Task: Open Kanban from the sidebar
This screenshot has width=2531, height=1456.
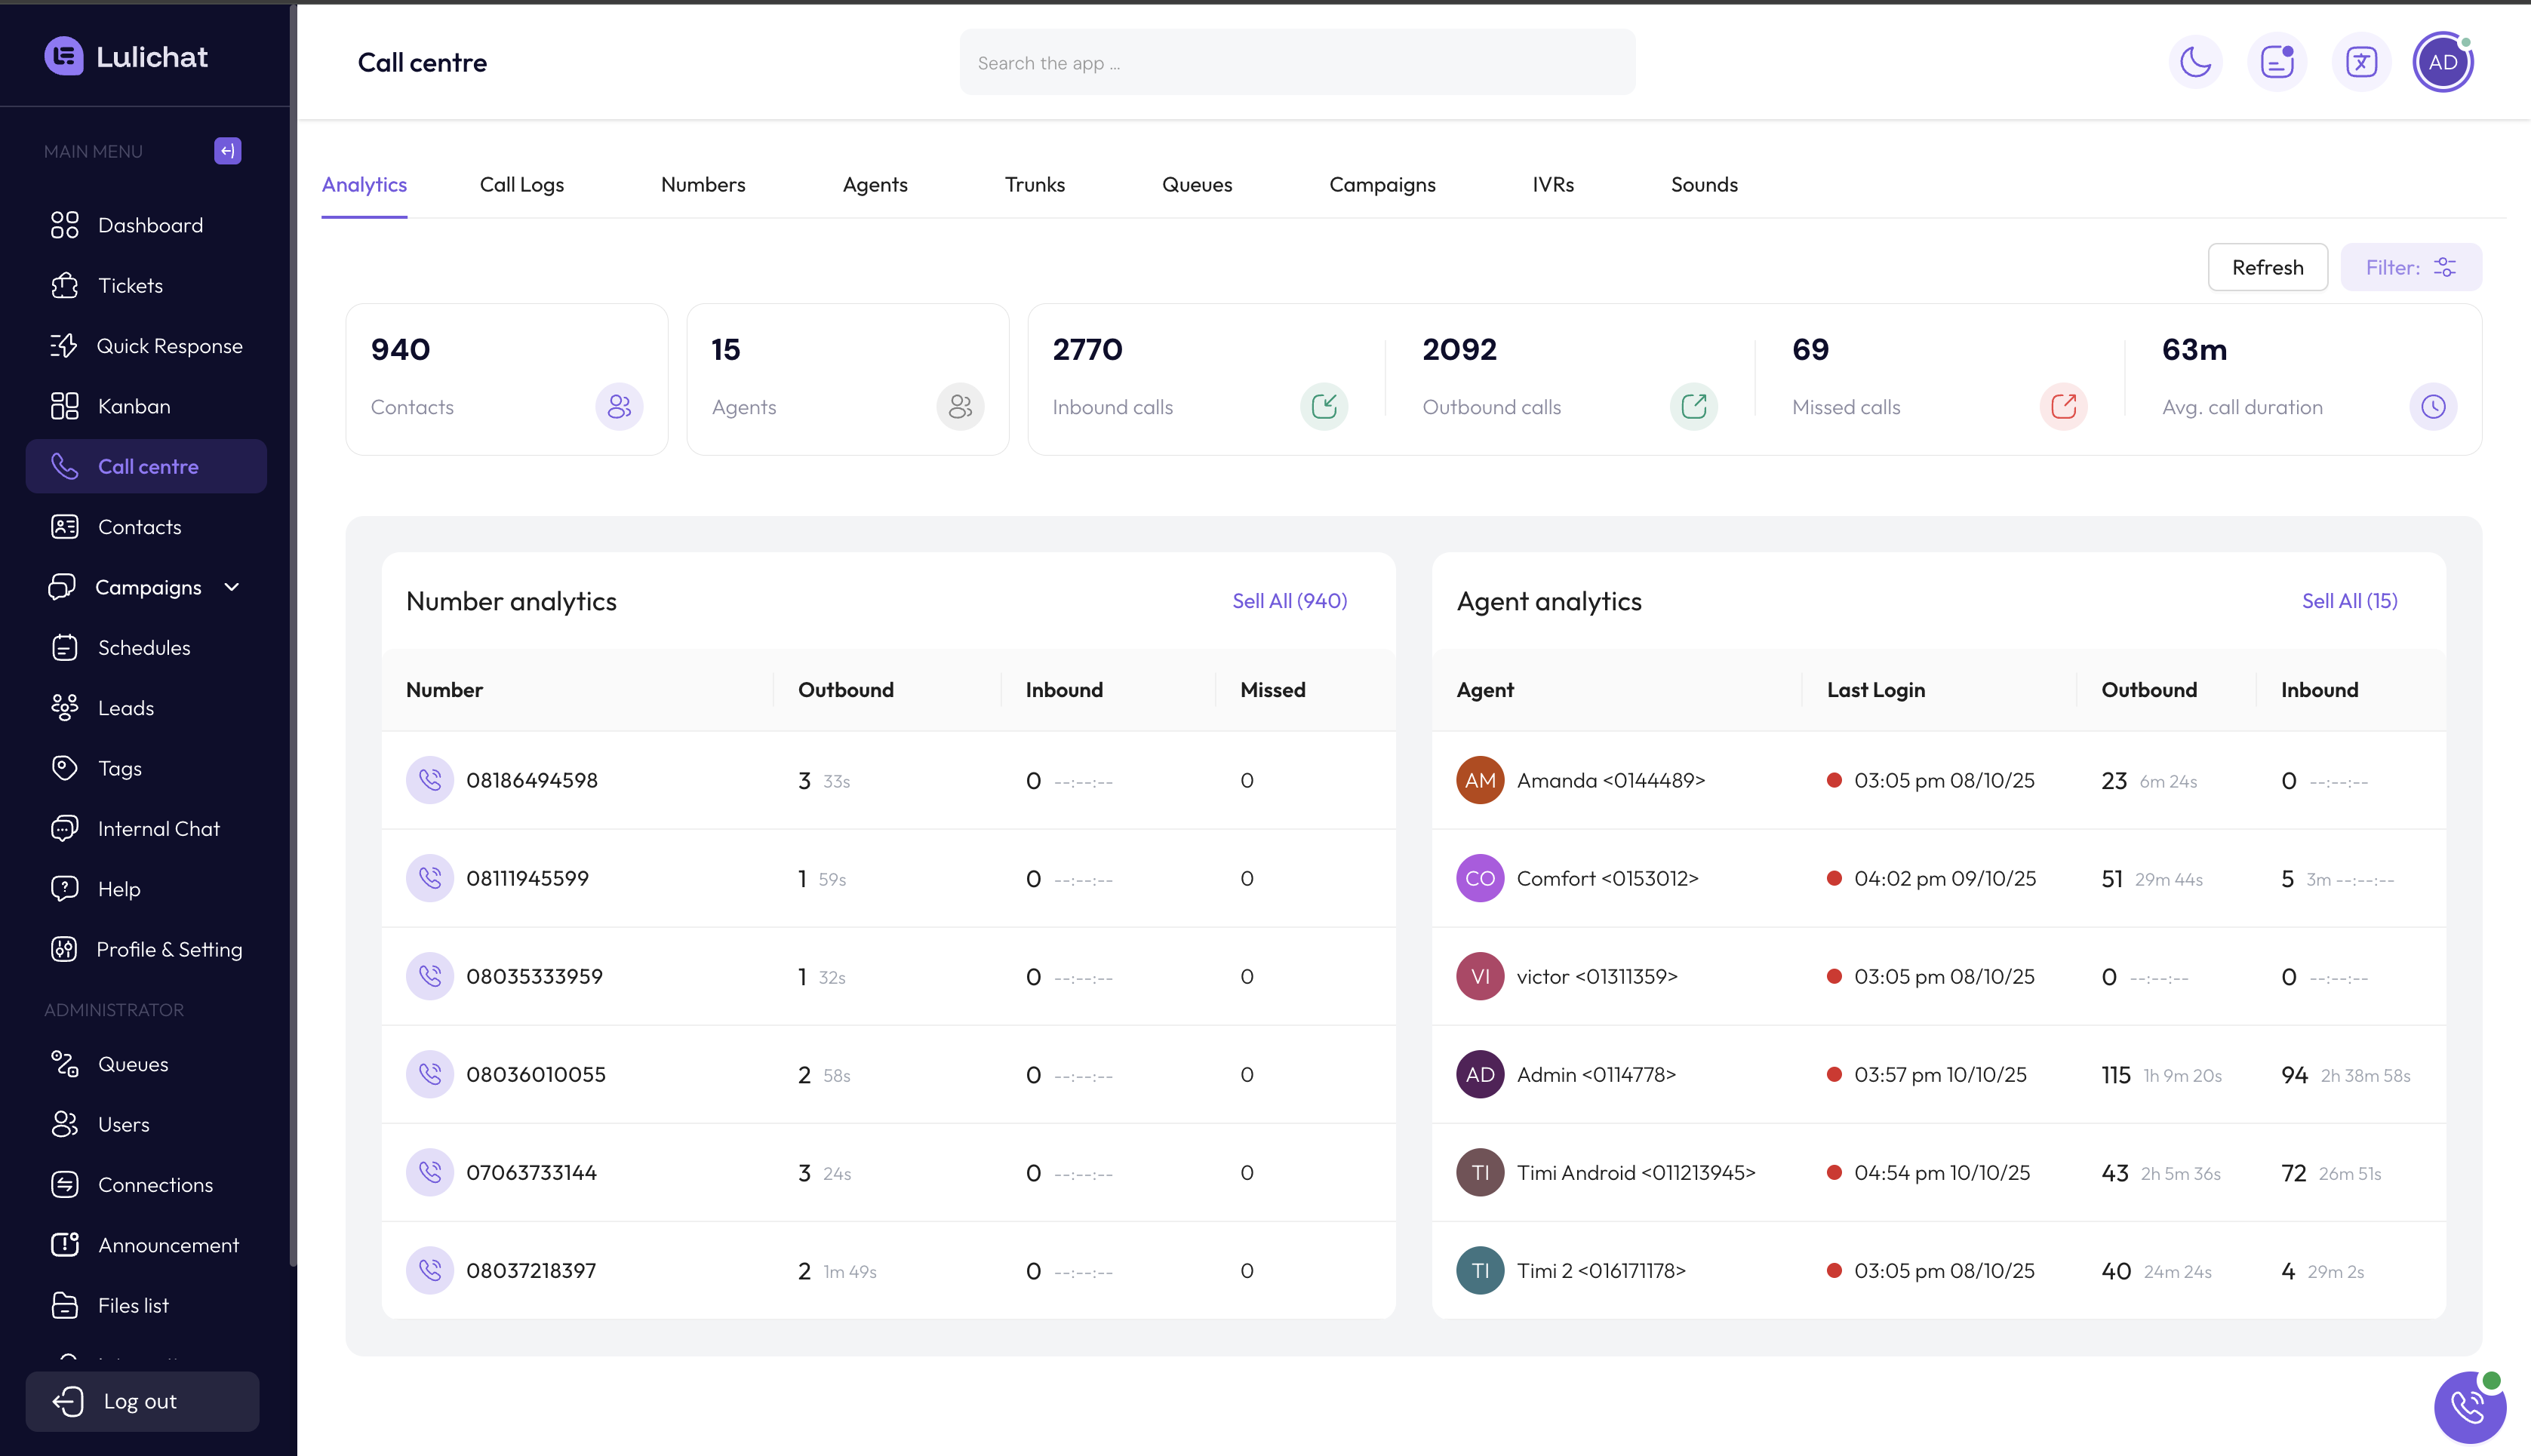Action: (134, 406)
